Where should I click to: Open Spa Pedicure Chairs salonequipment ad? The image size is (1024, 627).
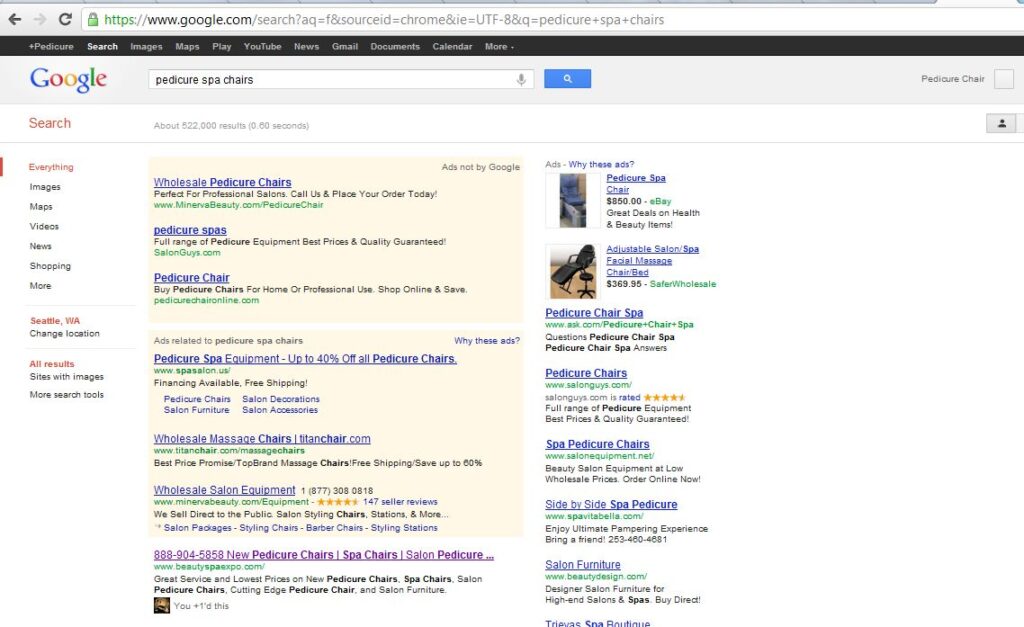(x=598, y=444)
